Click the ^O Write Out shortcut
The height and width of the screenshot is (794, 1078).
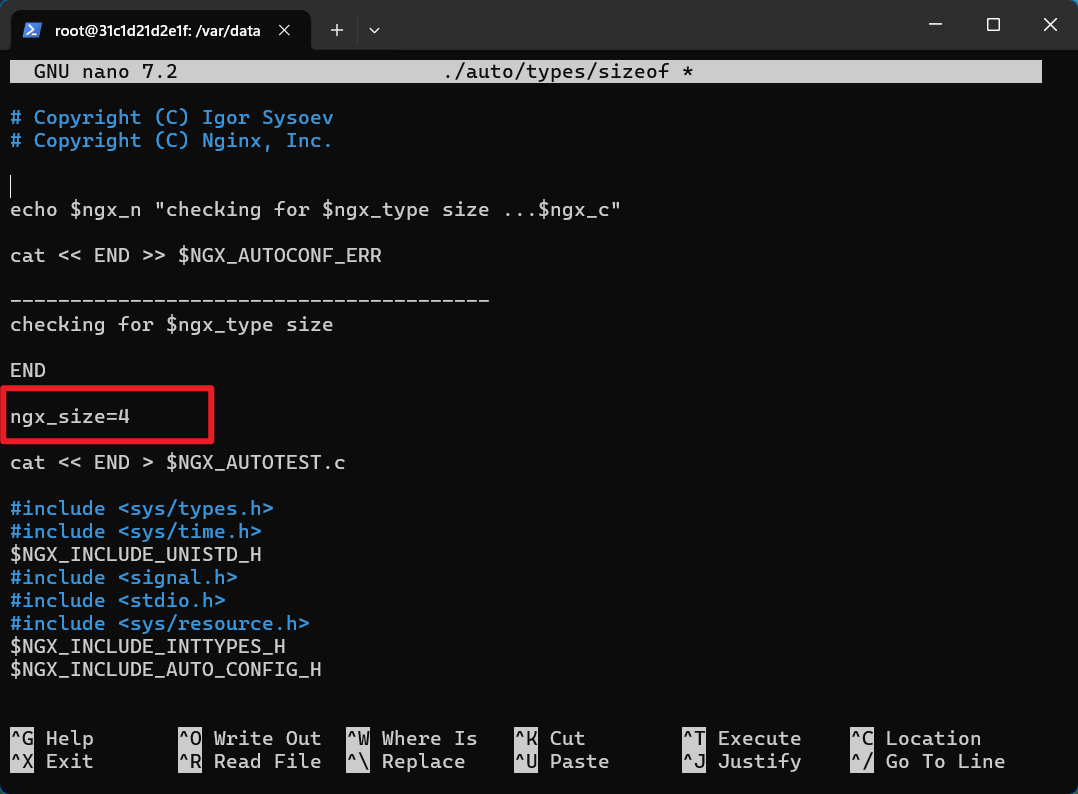(x=250, y=738)
